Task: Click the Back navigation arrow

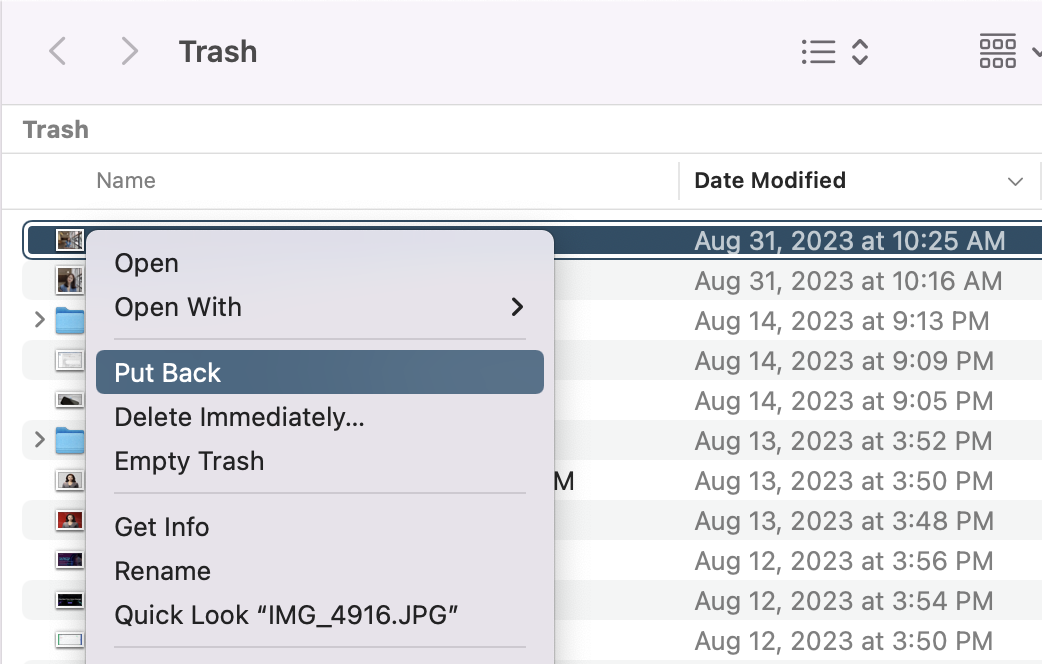Action: (x=58, y=51)
